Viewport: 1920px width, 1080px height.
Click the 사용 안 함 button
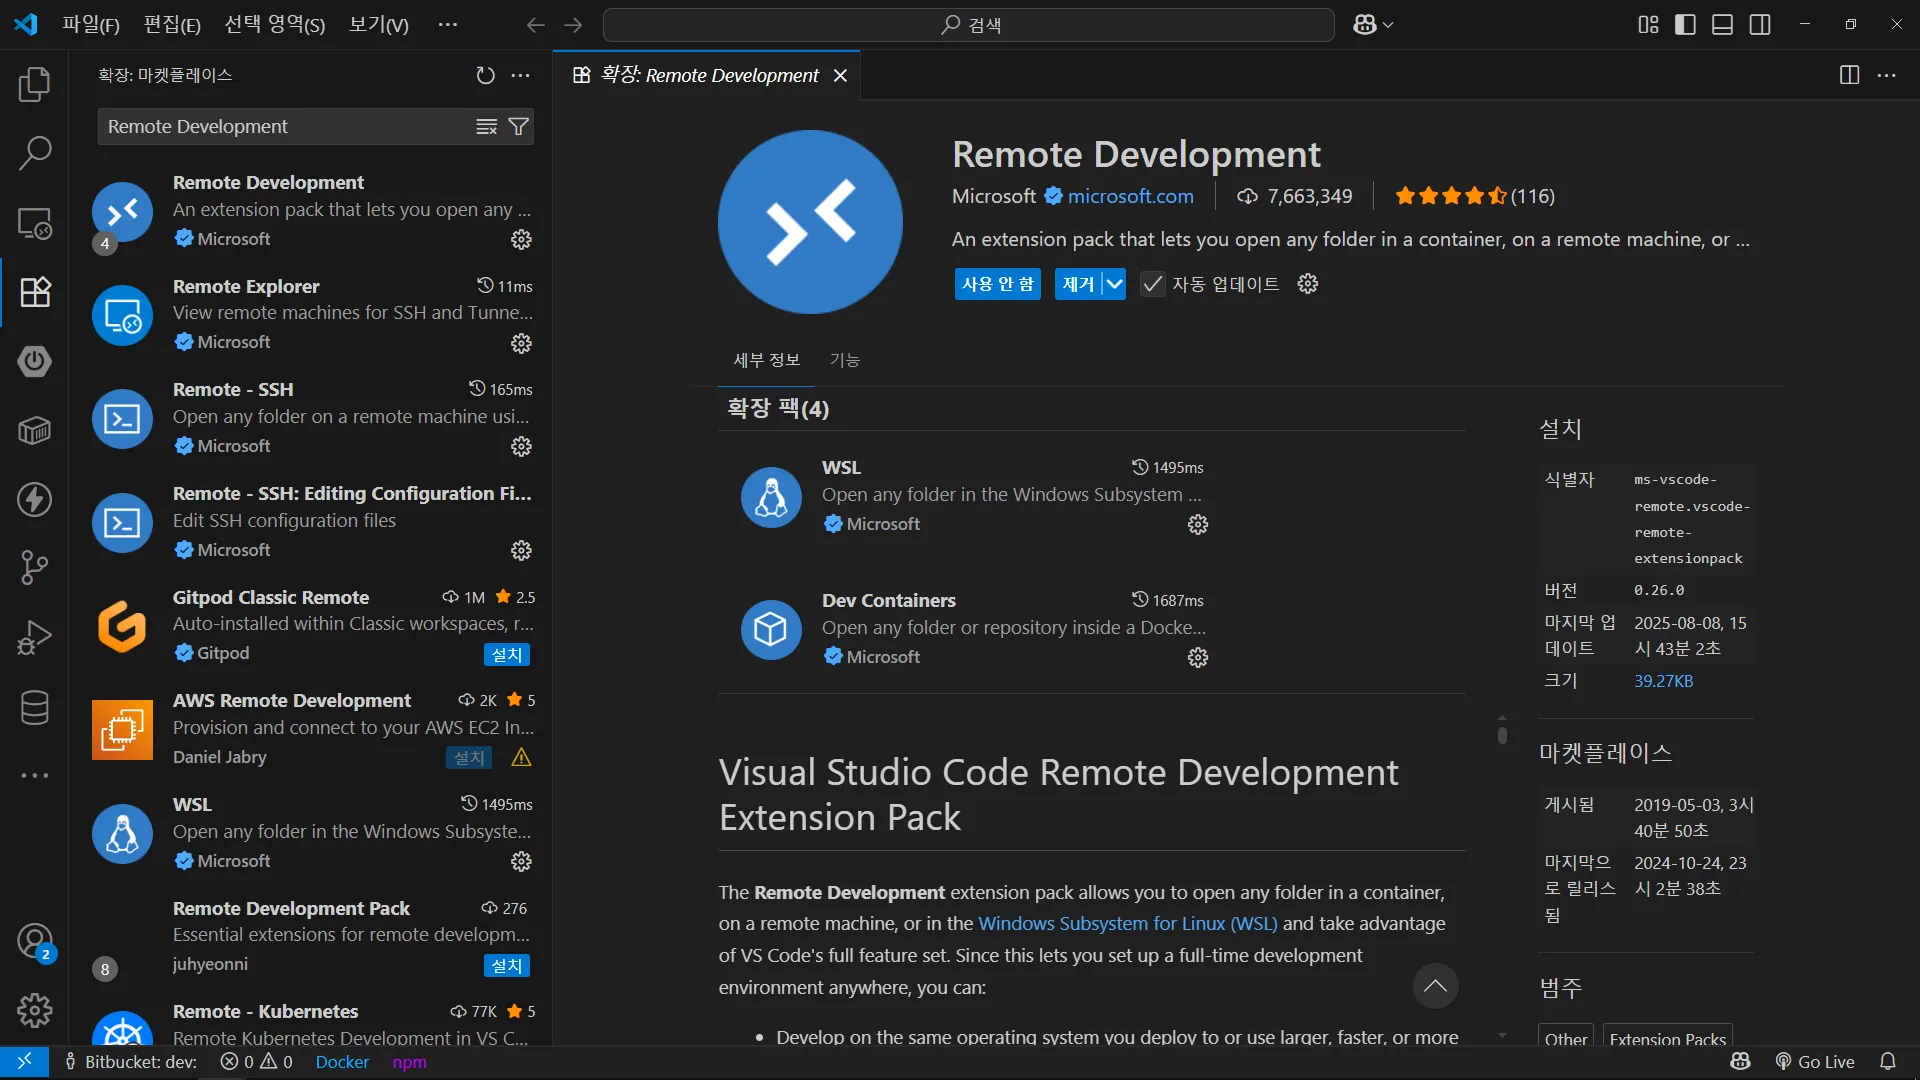point(997,284)
